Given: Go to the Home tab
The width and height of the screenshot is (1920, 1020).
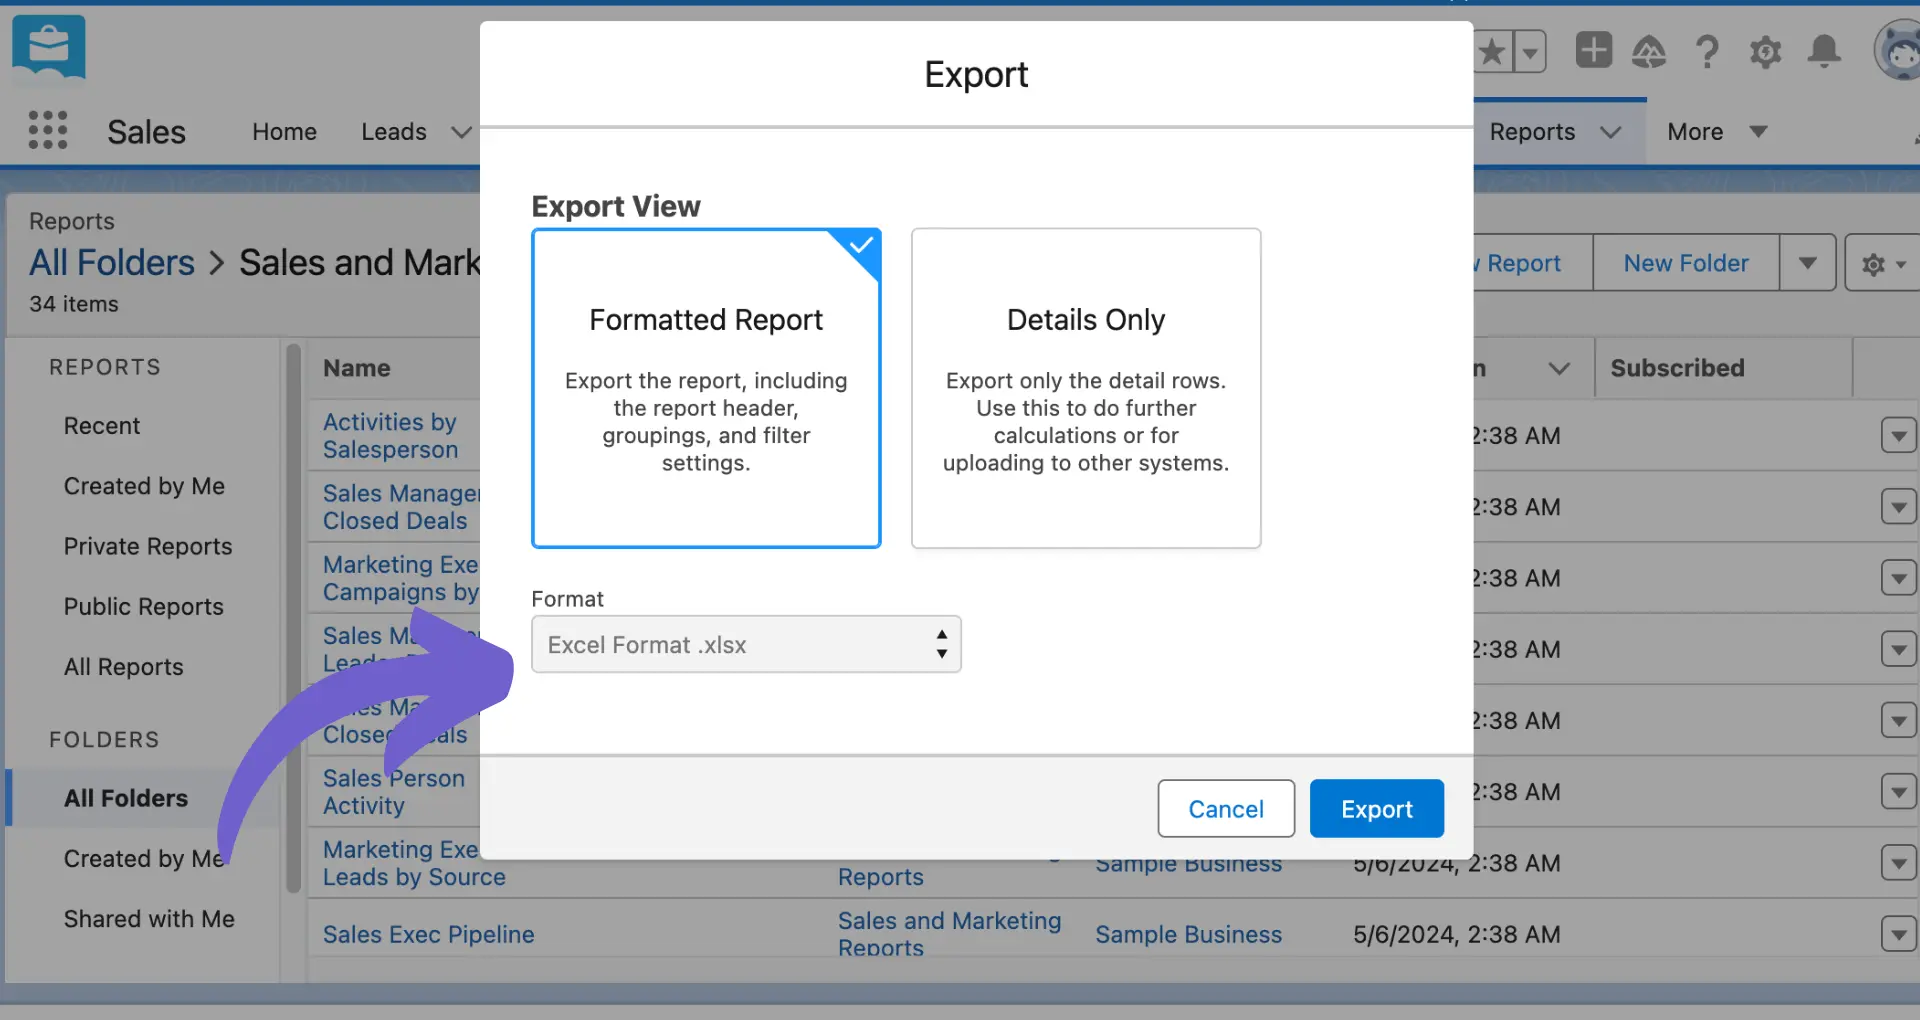Looking at the screenshot, I should point(284,132).
